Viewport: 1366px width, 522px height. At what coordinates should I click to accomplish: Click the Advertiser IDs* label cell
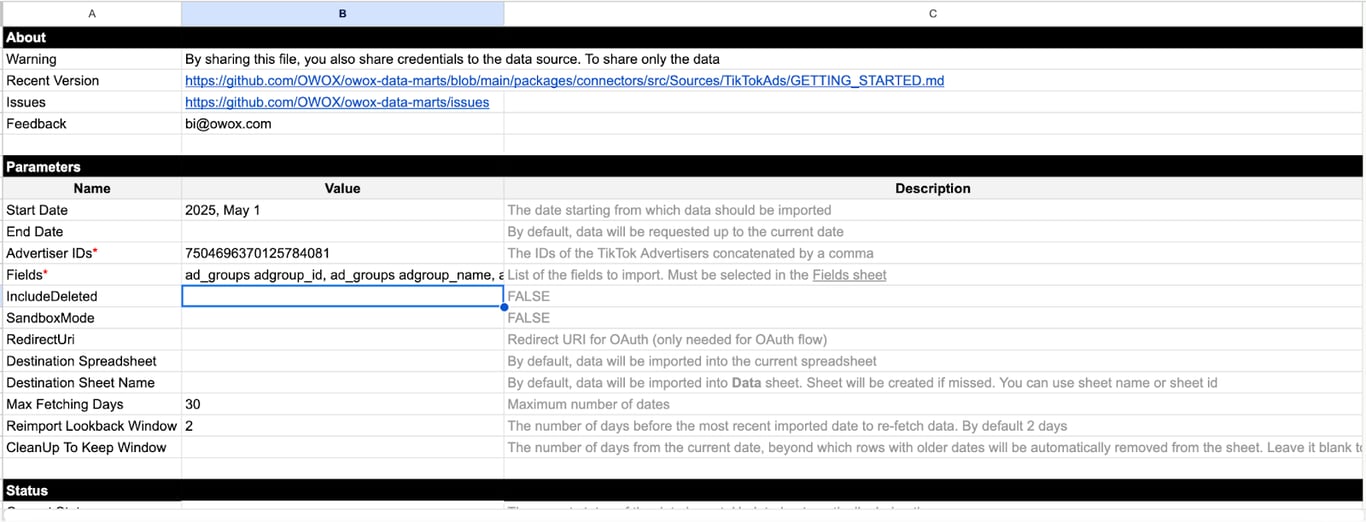click(x=92, y=253)
